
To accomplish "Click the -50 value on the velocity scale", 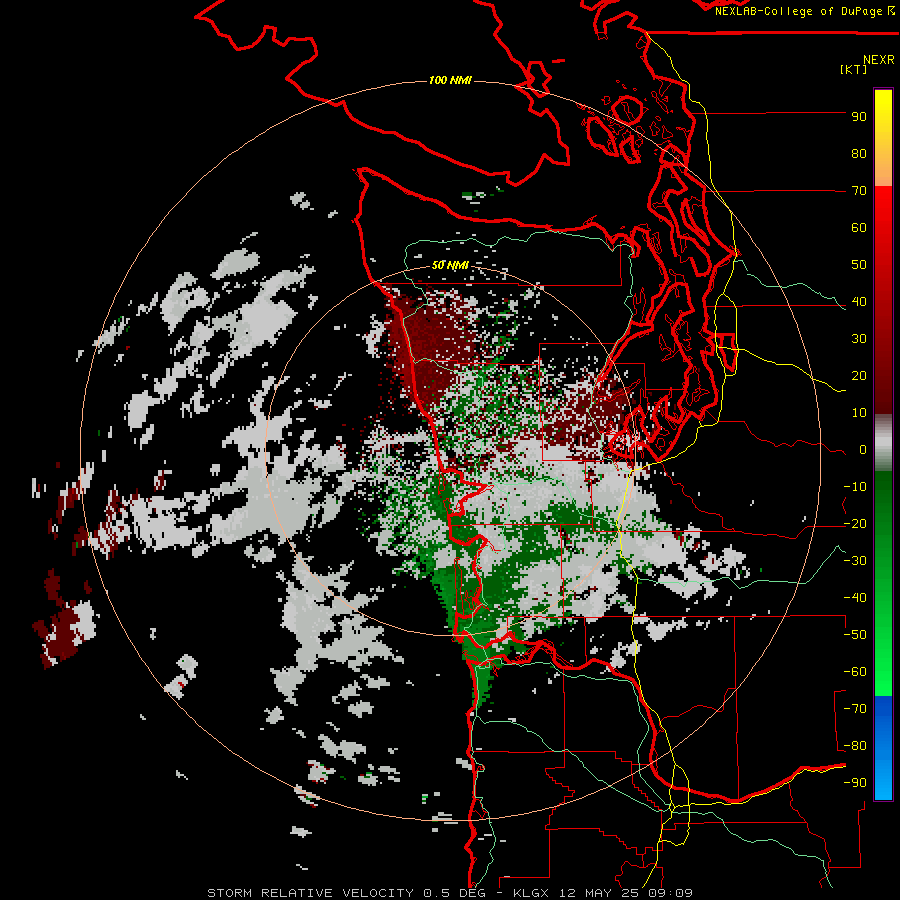I will click(855, 635).
